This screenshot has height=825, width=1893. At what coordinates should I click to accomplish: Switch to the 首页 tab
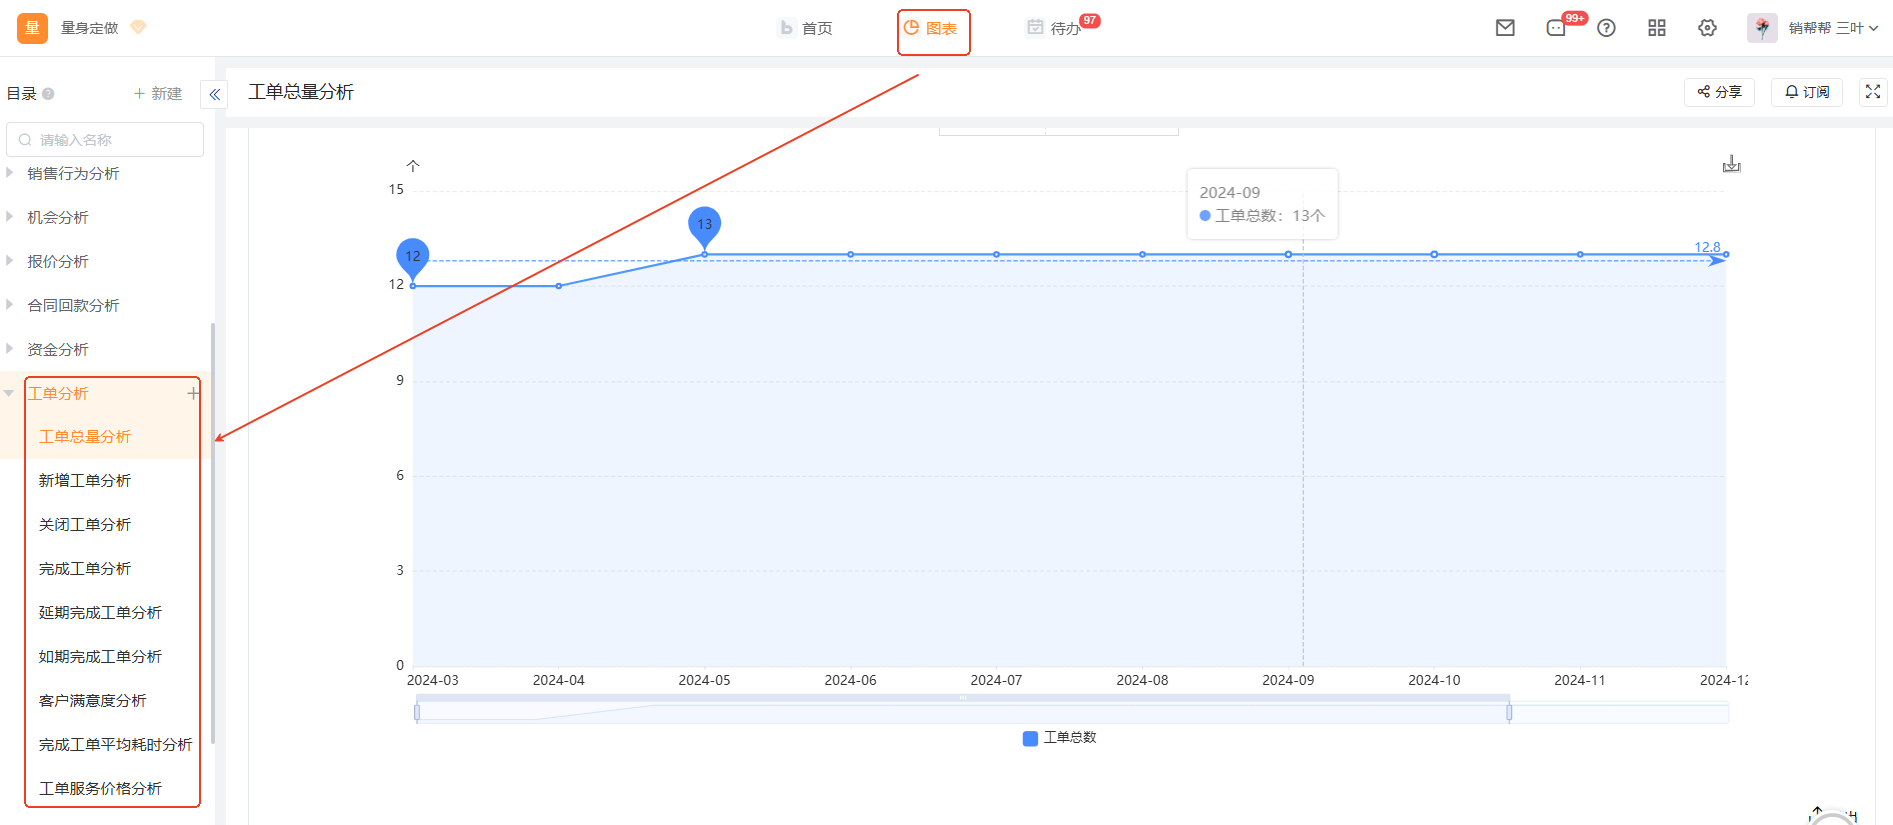(x=806, y=28)
